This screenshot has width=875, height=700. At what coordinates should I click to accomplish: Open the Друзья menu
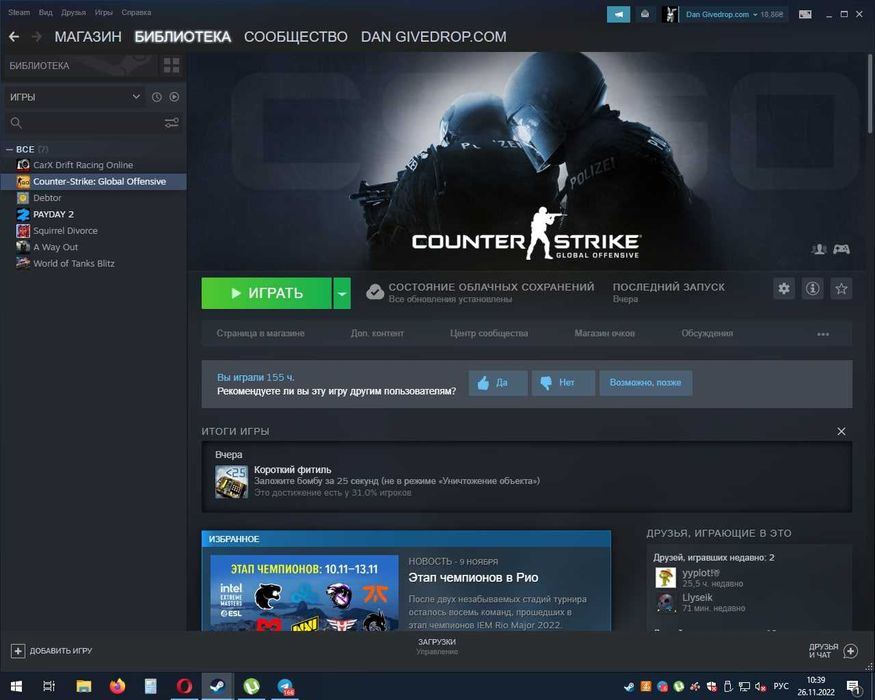(74, 12)
